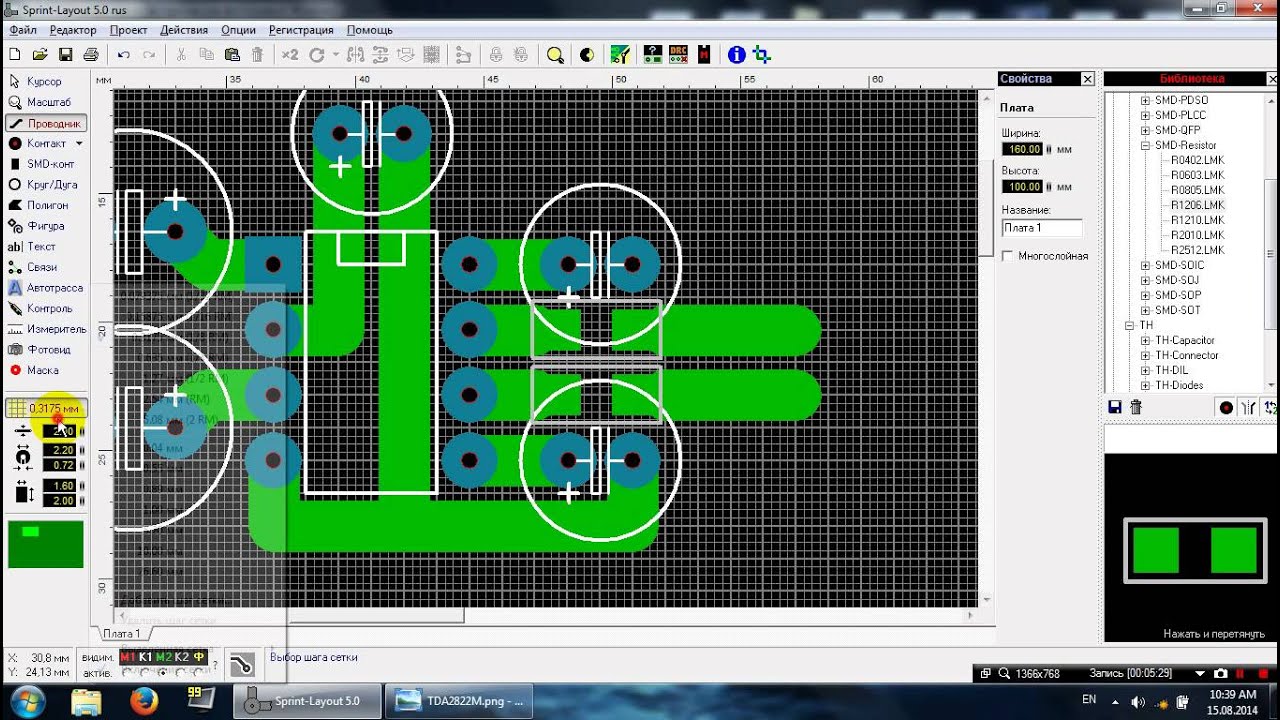
Task: Switch to the Плата 1 tab
Action: coord(122,633)
